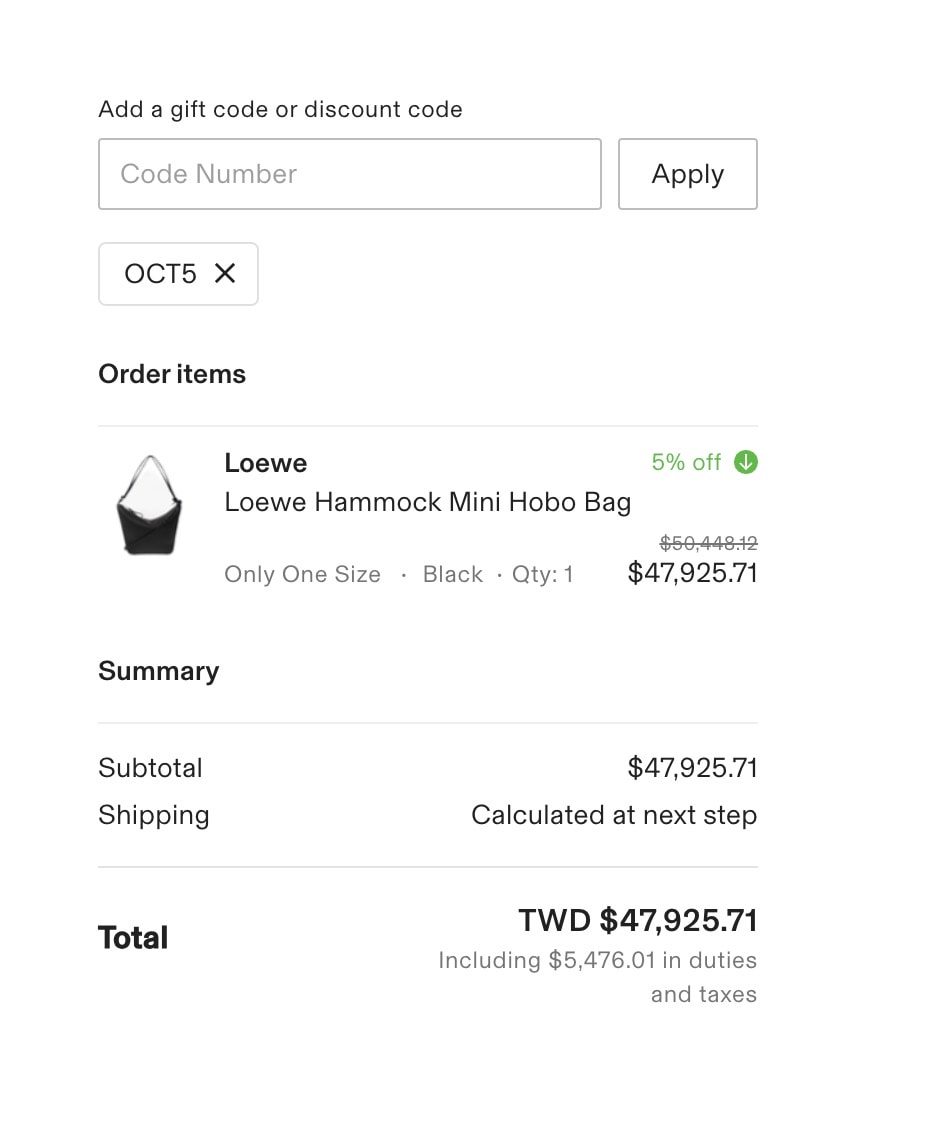Open the Loewe bag thumbnail image
Viewport: 944px width, 1144px height.
(x=149, y=505)
